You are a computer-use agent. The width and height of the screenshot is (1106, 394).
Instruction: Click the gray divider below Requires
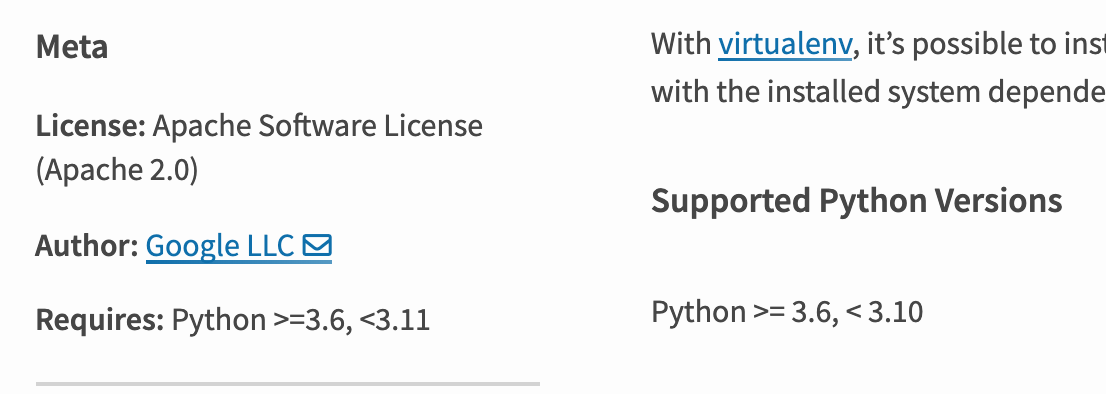288,384
